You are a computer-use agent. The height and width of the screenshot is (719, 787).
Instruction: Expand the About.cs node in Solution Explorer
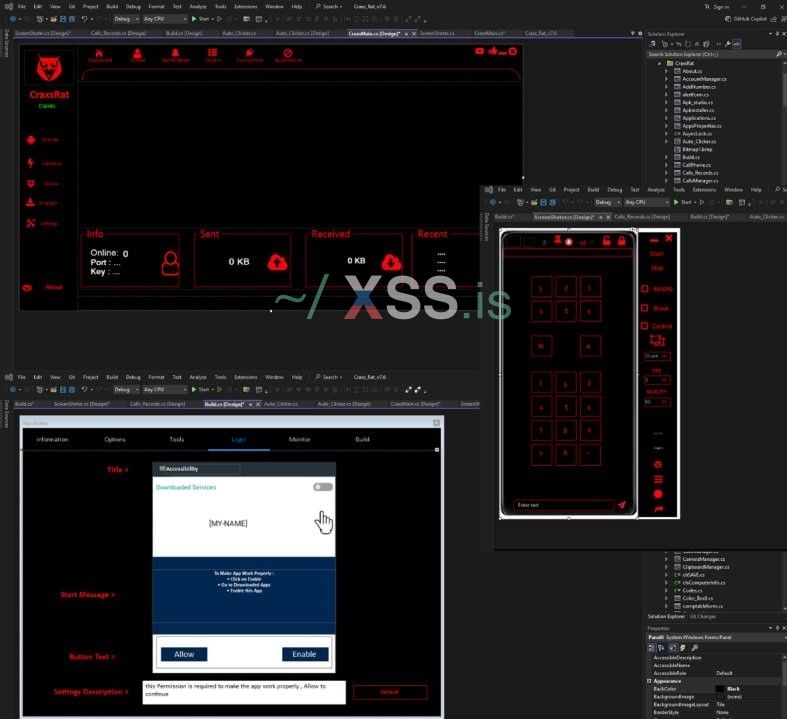667,71
